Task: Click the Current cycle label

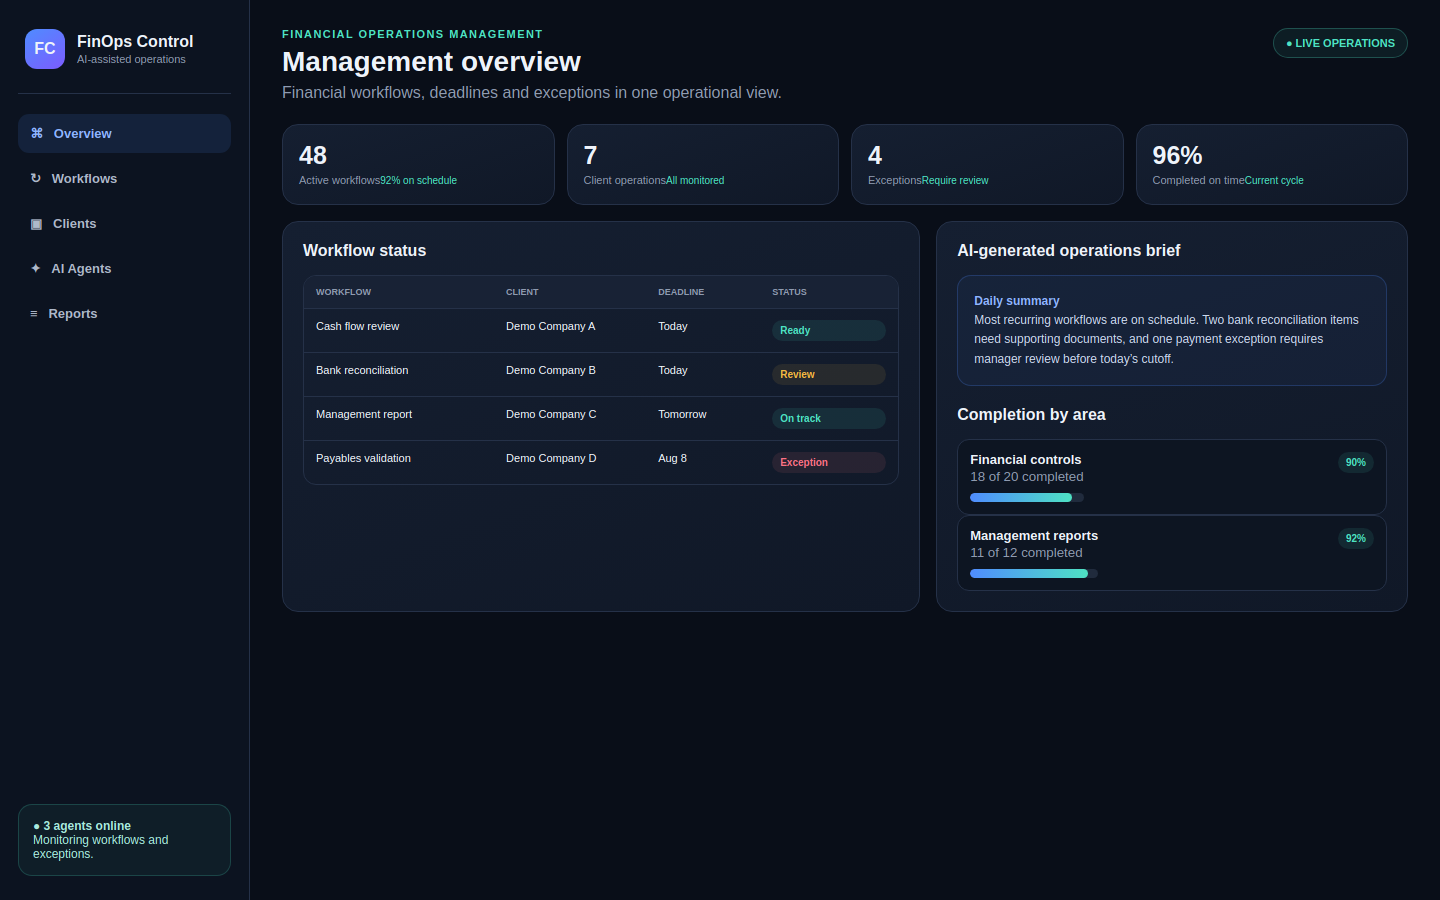Action: pos(1274,181)
